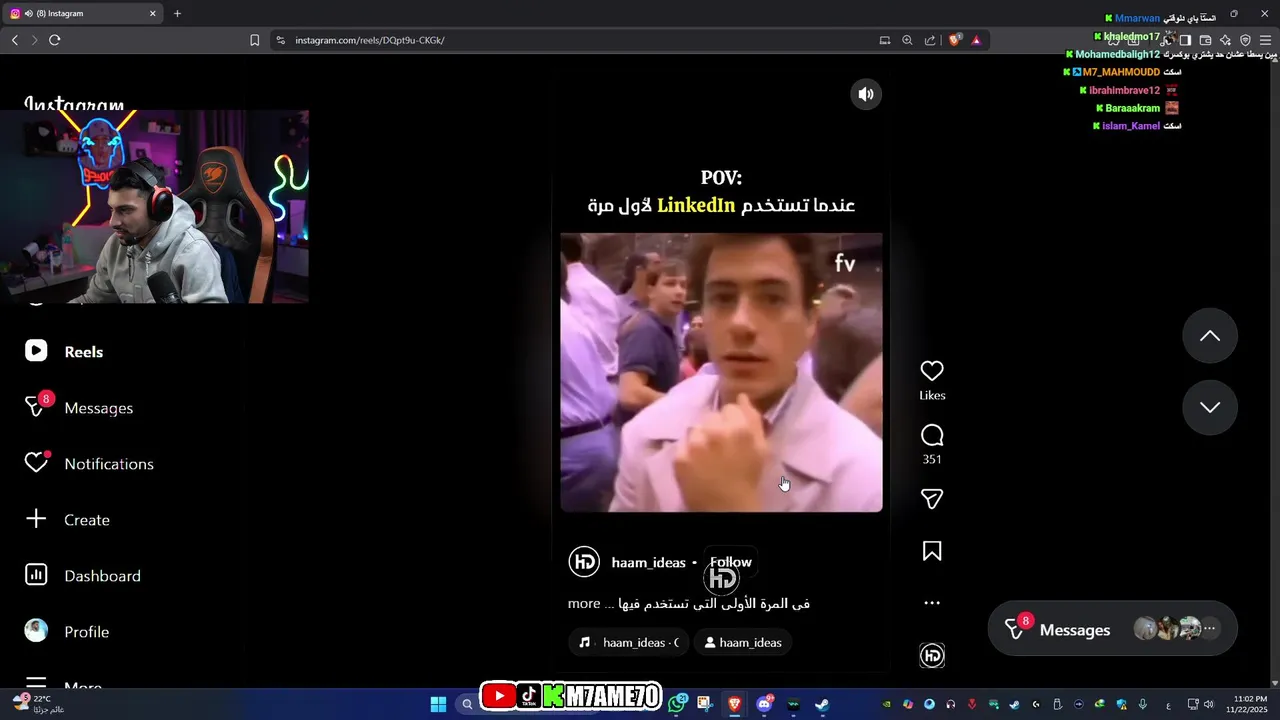
Task: Go to next reel with the down arrow
Action: [1210, 407]
